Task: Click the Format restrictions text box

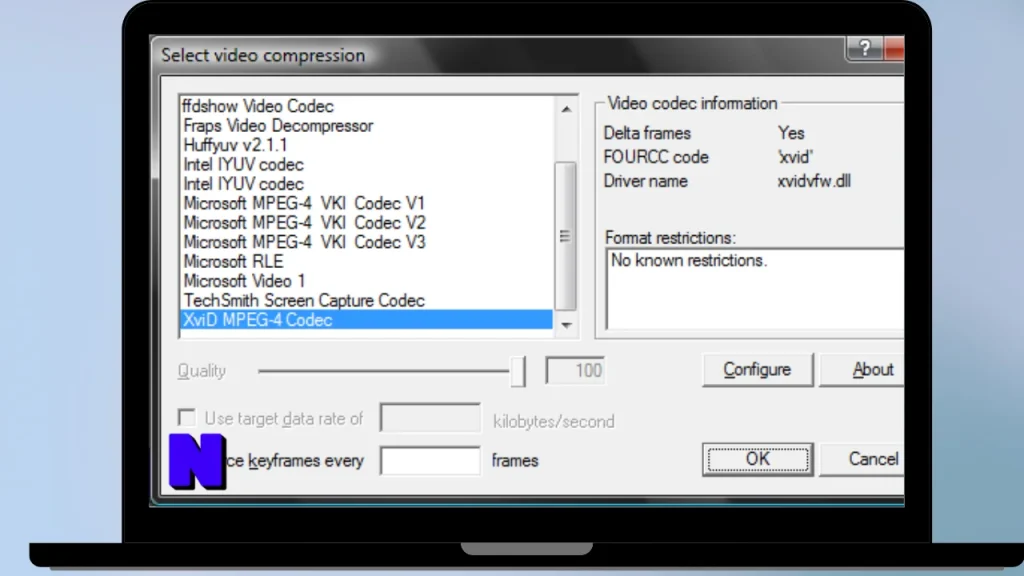Action: coord(755,289)
